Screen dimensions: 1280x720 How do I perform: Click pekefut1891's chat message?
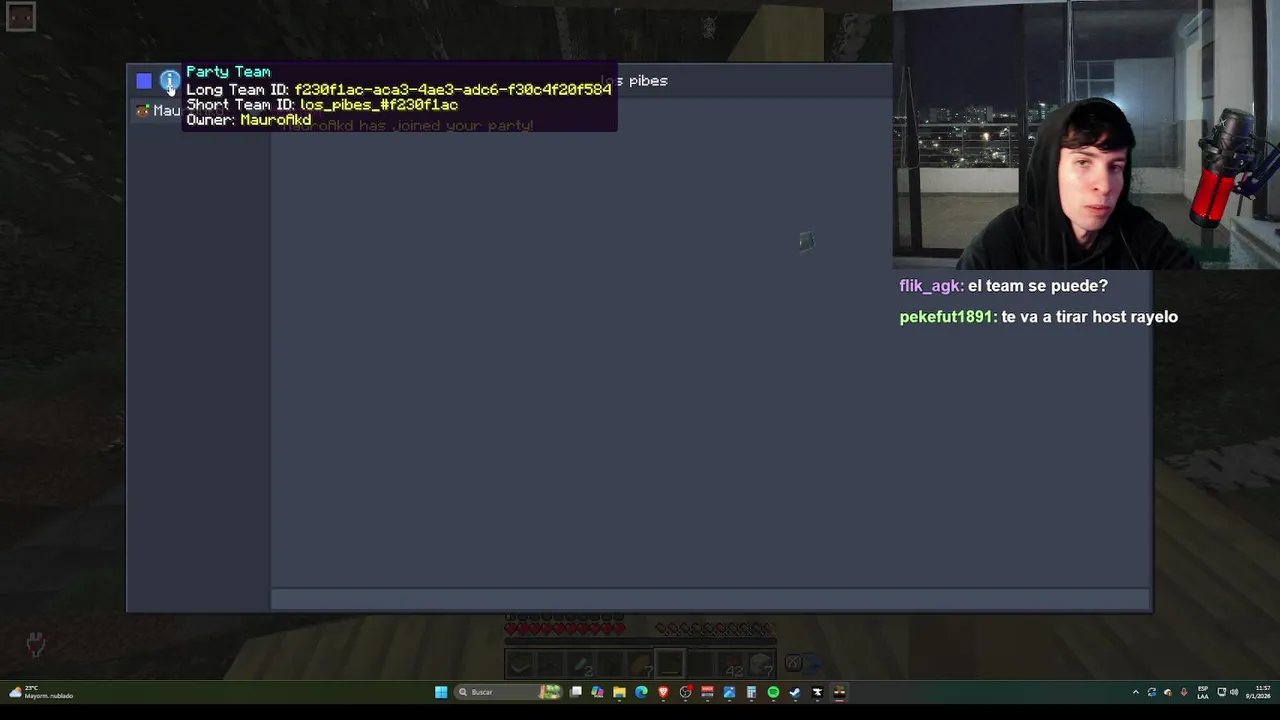click(x=1039, y=317)
